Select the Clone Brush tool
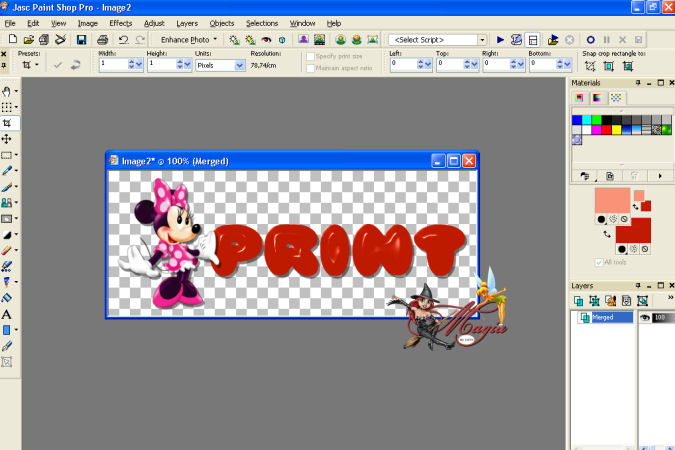Screen dimensions: 675x450 6,203
